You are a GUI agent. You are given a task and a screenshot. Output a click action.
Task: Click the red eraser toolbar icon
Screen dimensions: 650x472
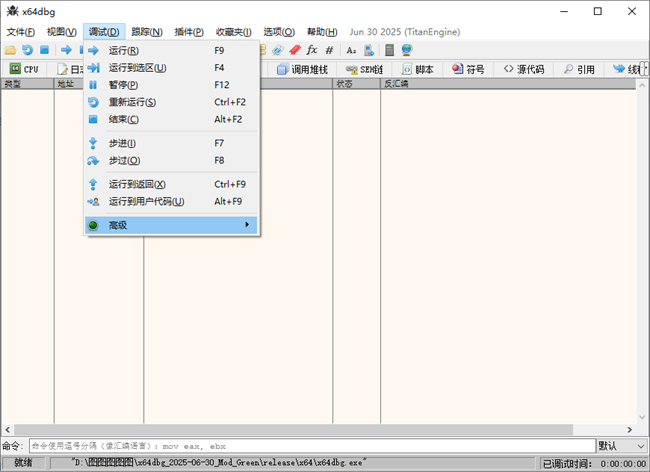coord(294,49)
